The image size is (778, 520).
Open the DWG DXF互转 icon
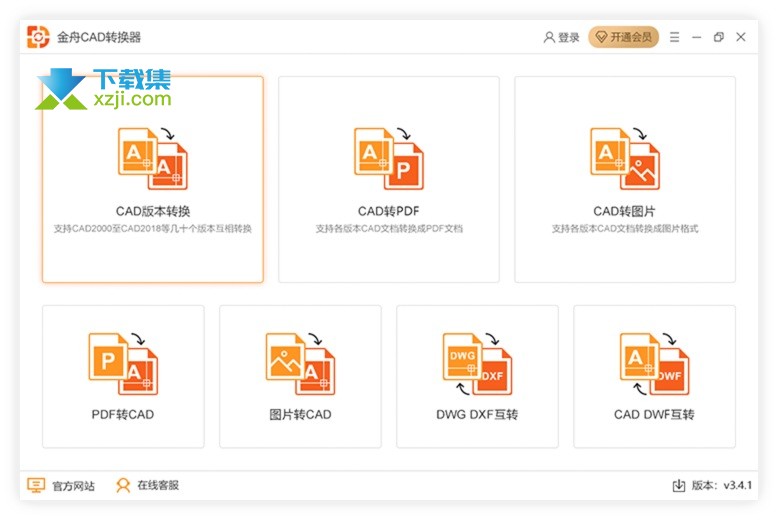click(x=477, y=365)
